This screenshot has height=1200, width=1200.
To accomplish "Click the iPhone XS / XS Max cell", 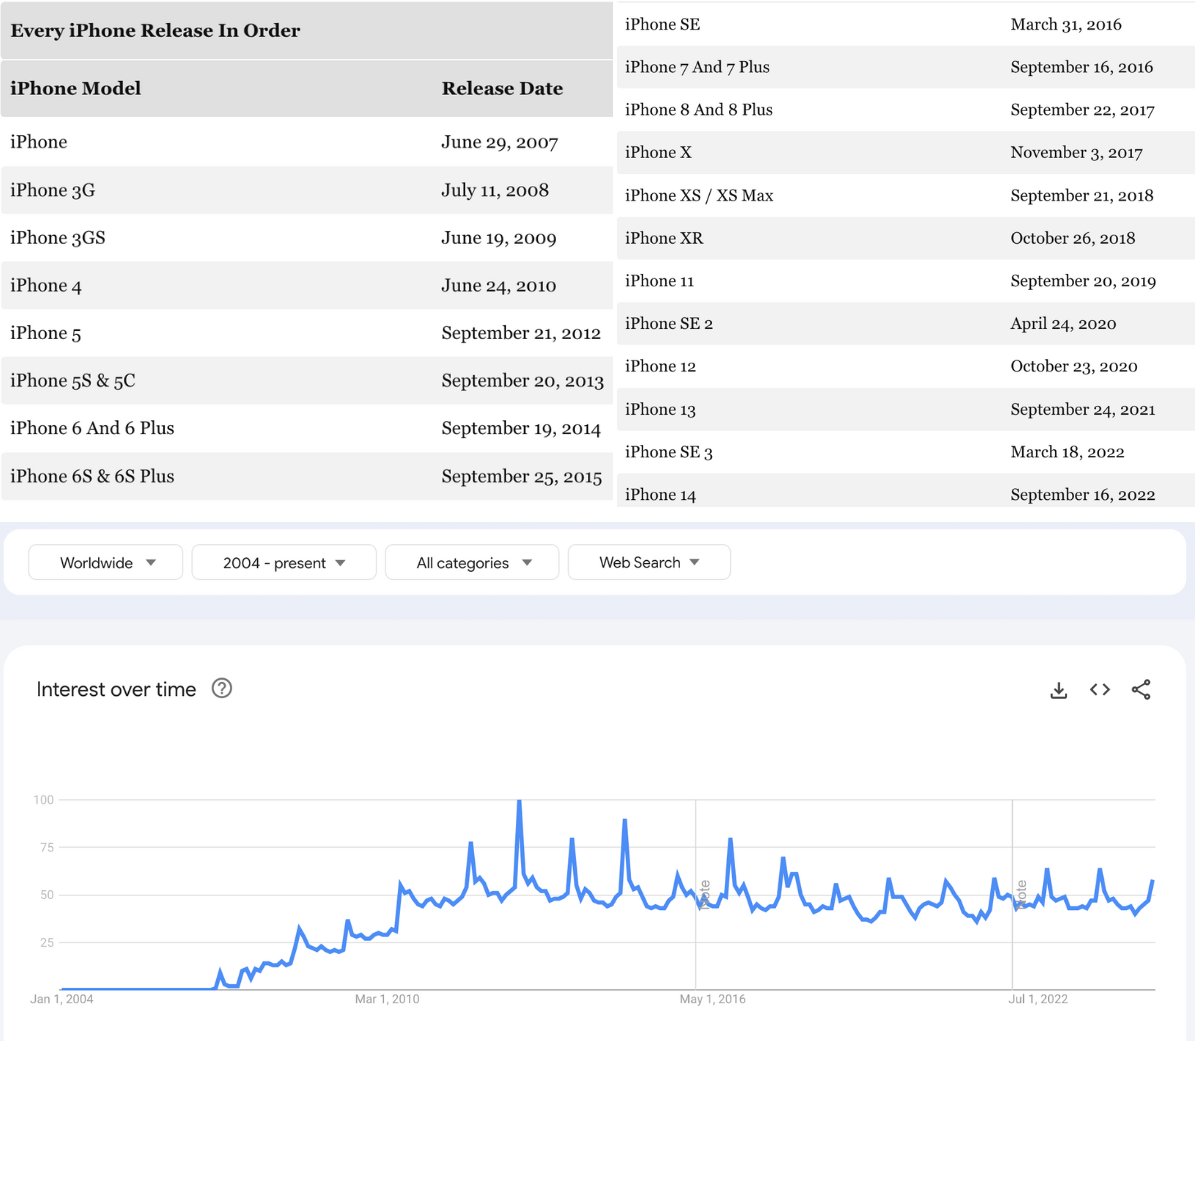I will pos(699,195).
